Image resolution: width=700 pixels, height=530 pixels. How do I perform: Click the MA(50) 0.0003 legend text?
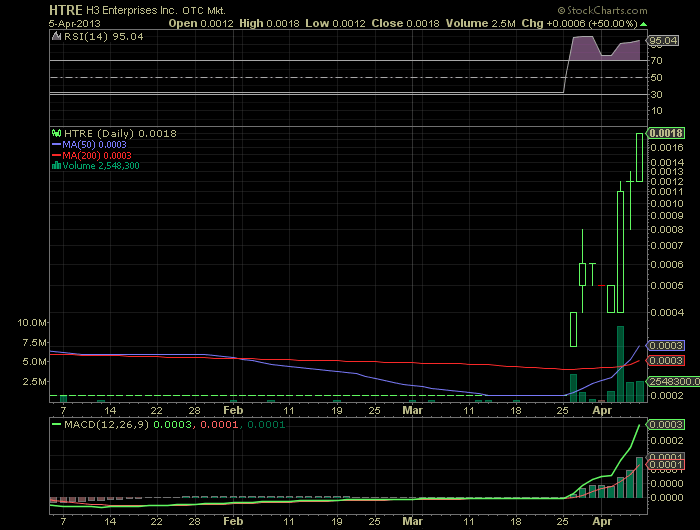[x=94, y=144]
